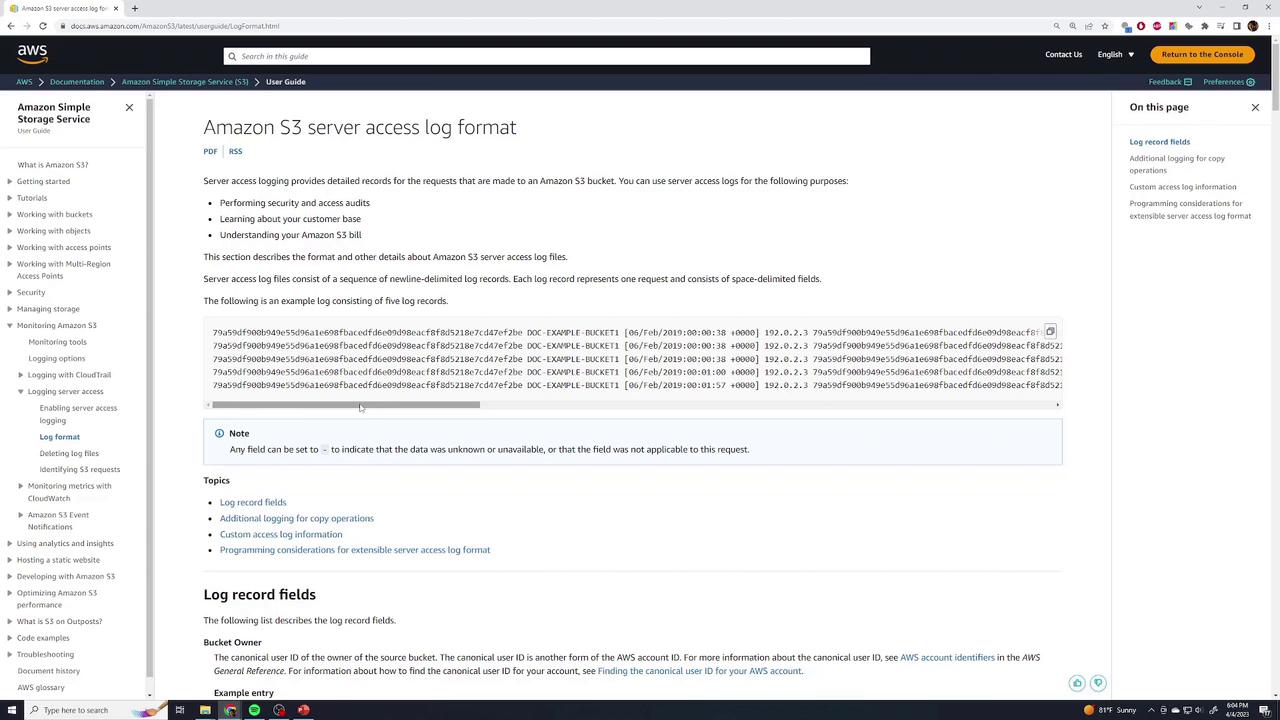
Task: Expand Working with buckets in sidebar
Action: point(10,215)
